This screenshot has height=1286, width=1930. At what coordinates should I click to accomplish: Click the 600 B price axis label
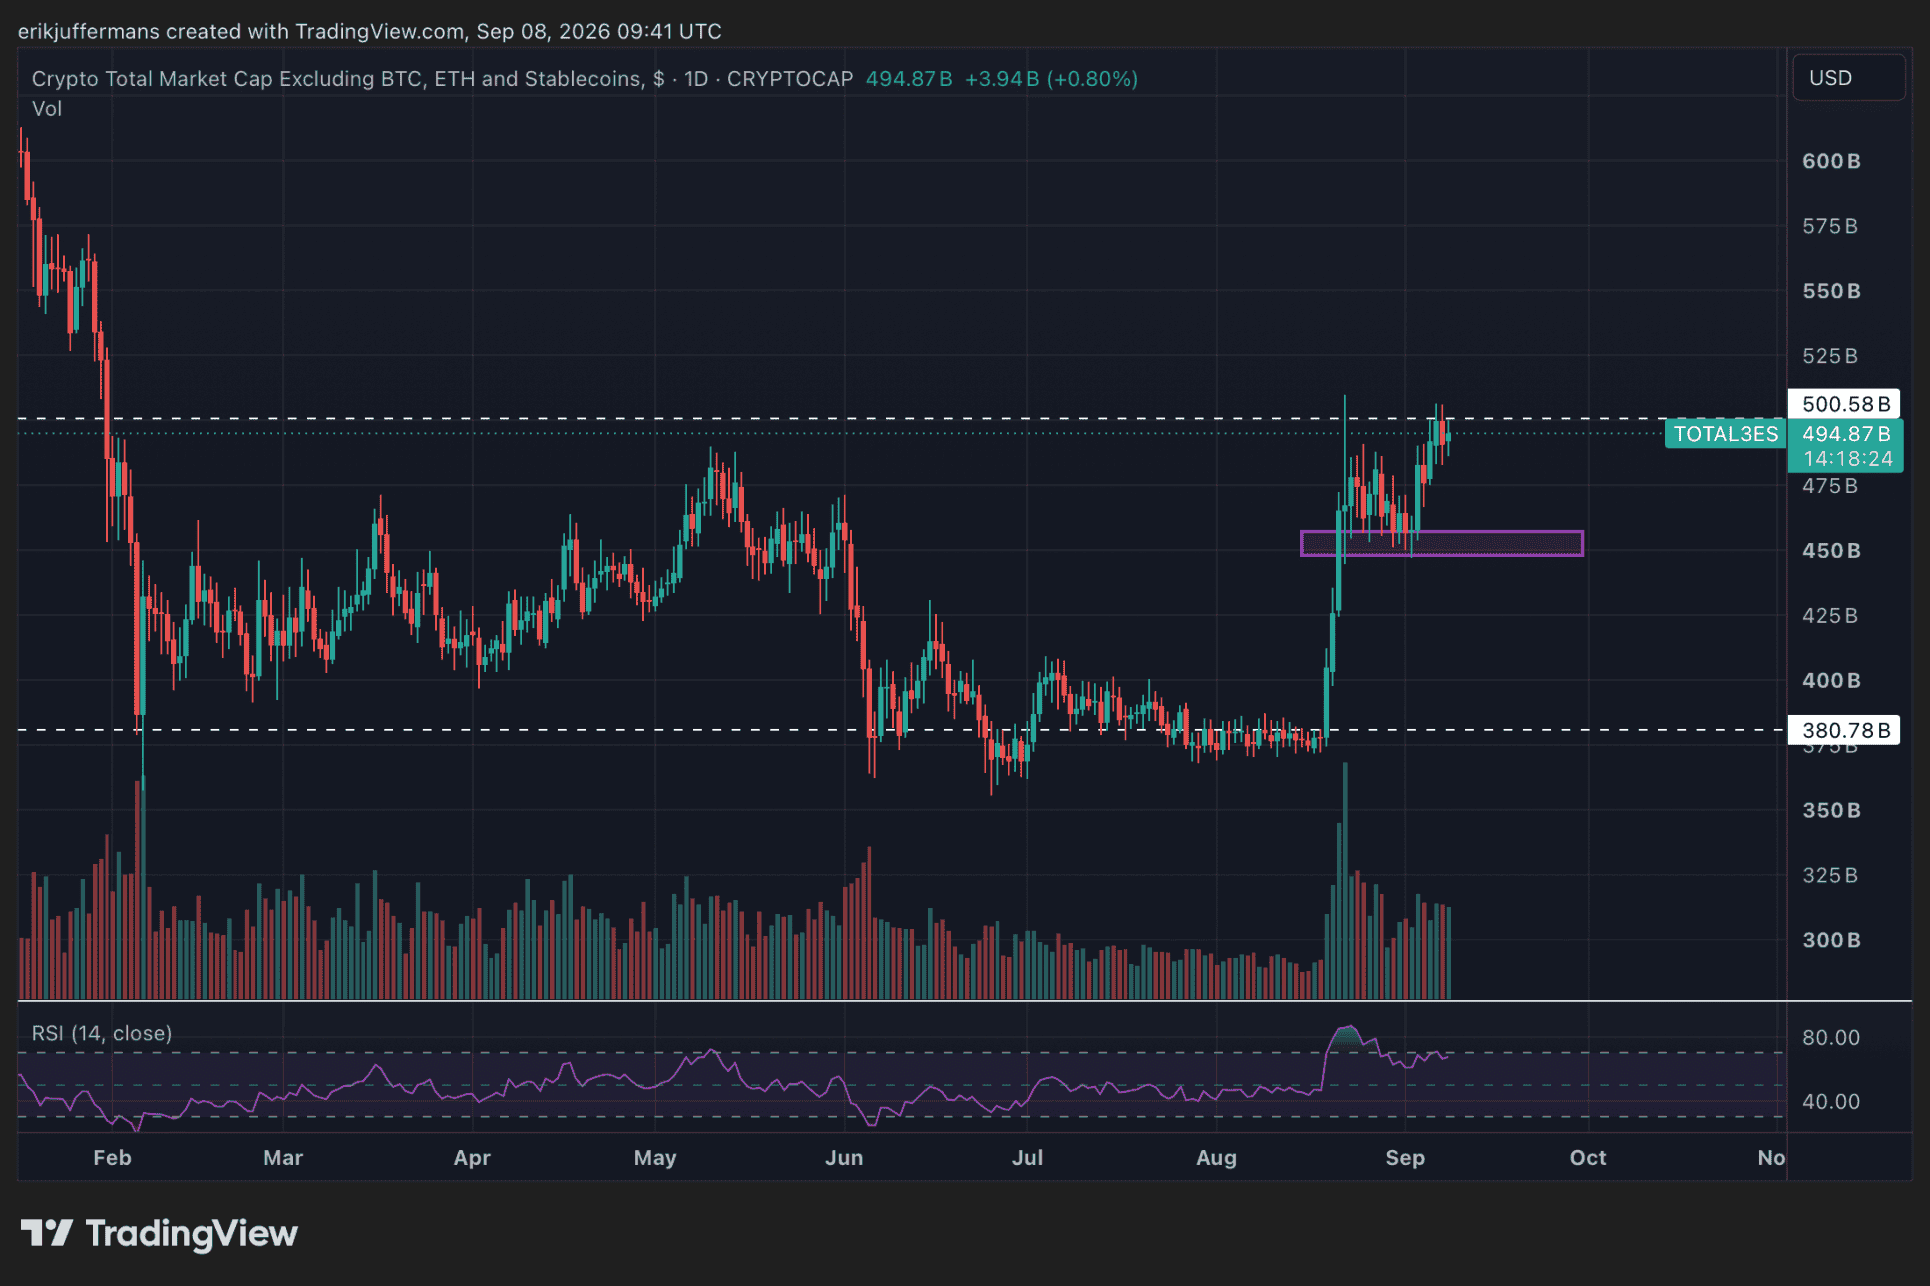point(1831,161)
